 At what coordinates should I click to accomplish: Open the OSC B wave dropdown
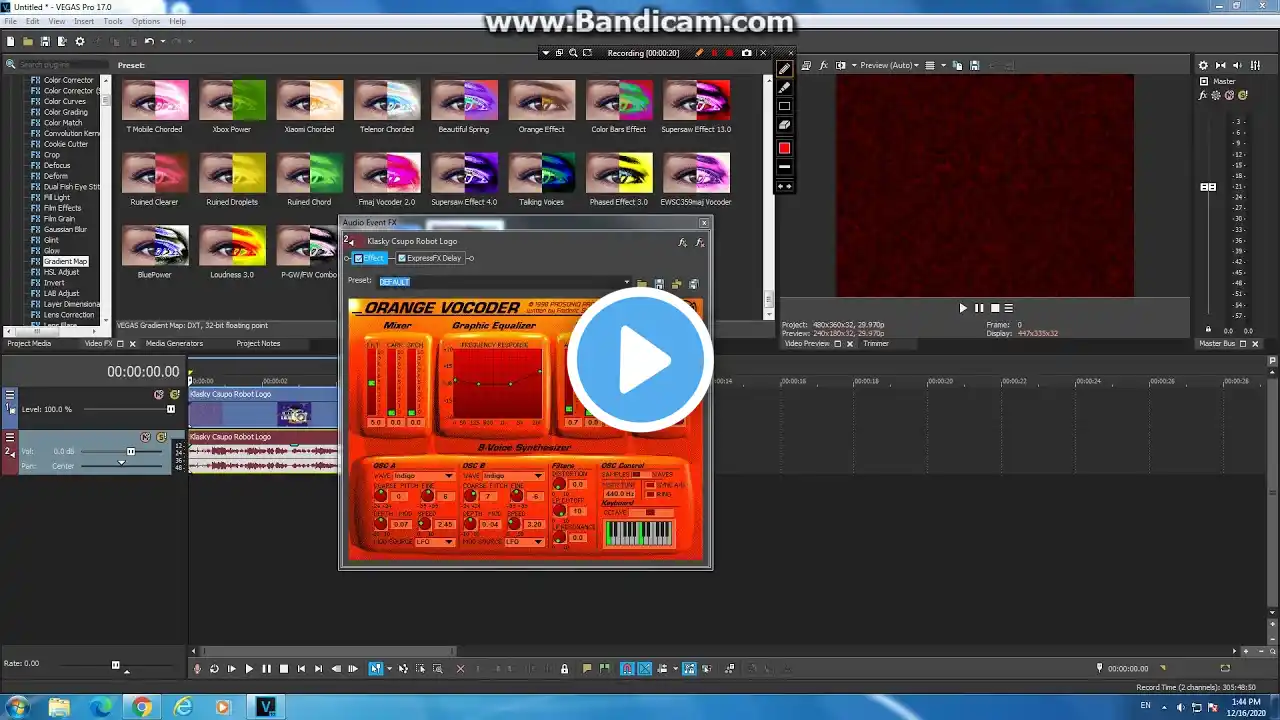[x=538, y=476]
